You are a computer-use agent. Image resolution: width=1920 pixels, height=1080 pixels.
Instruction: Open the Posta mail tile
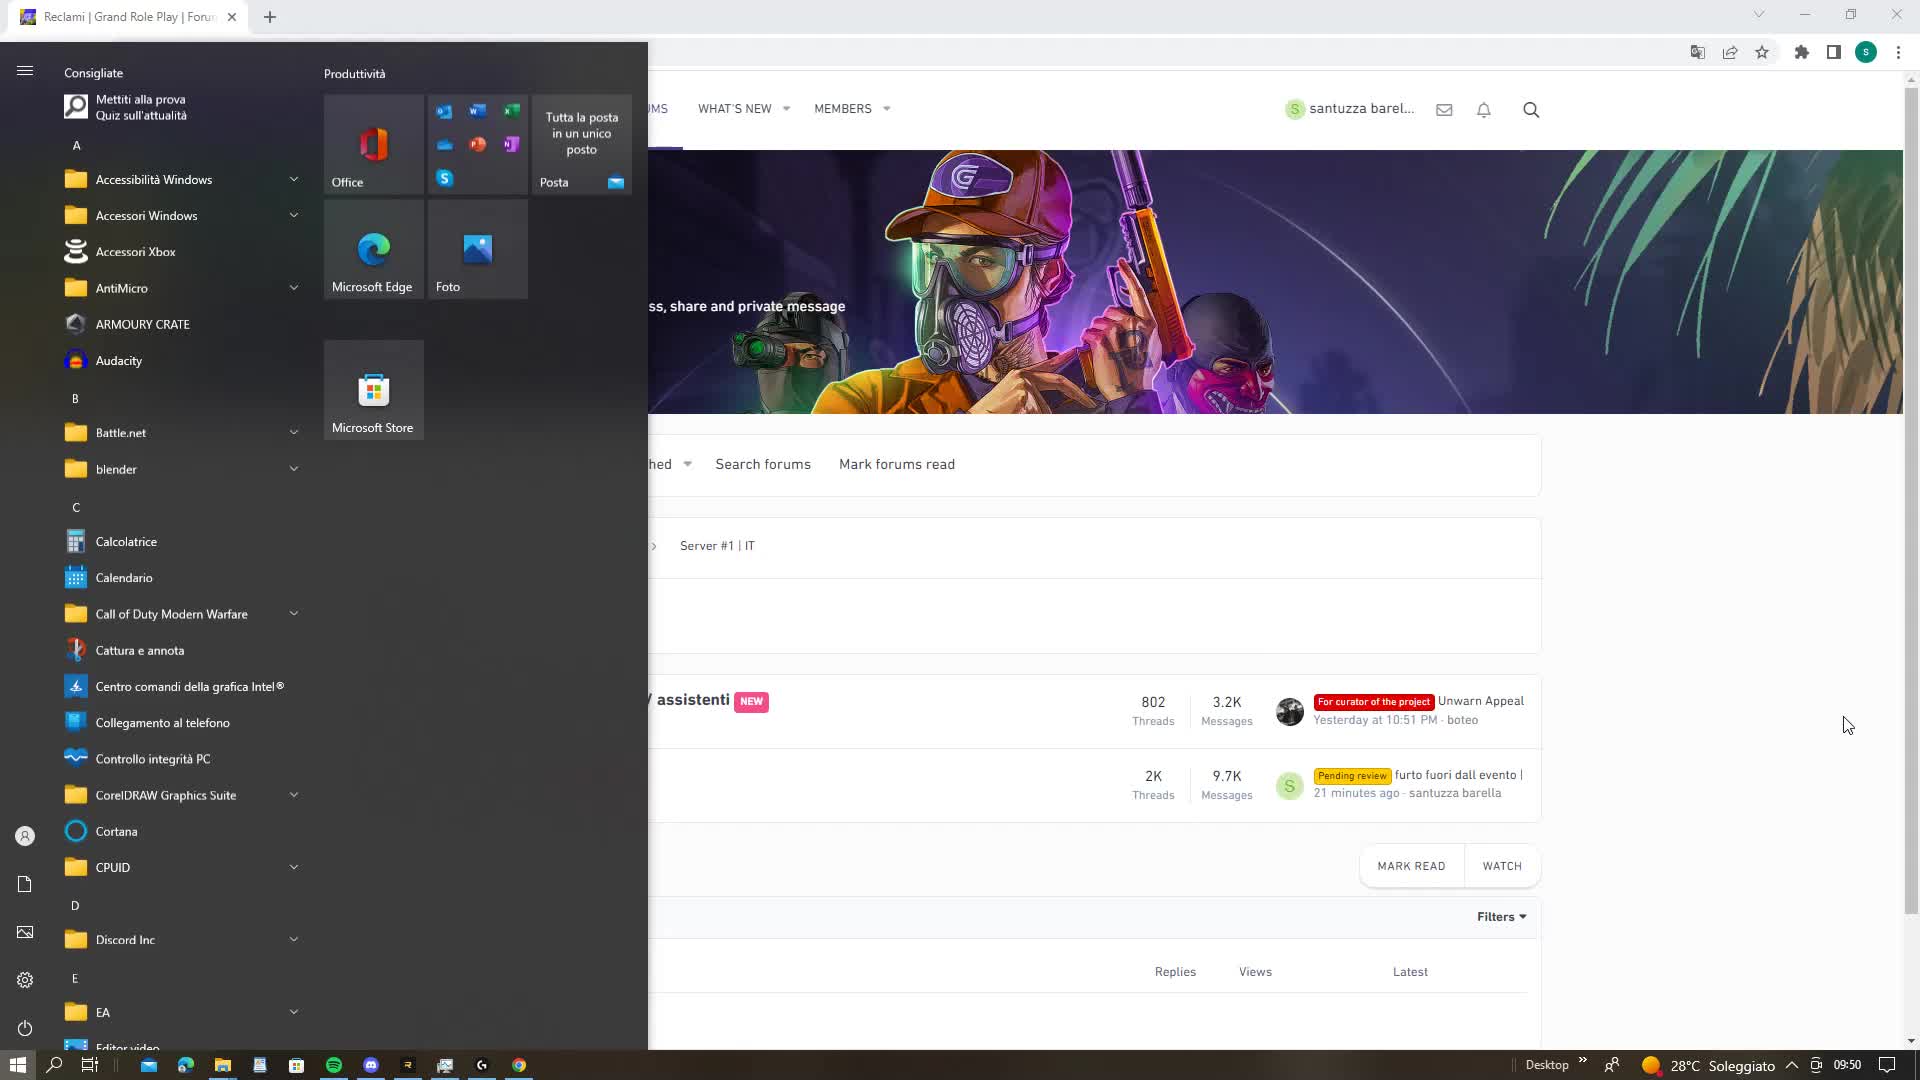pos(581,144)
